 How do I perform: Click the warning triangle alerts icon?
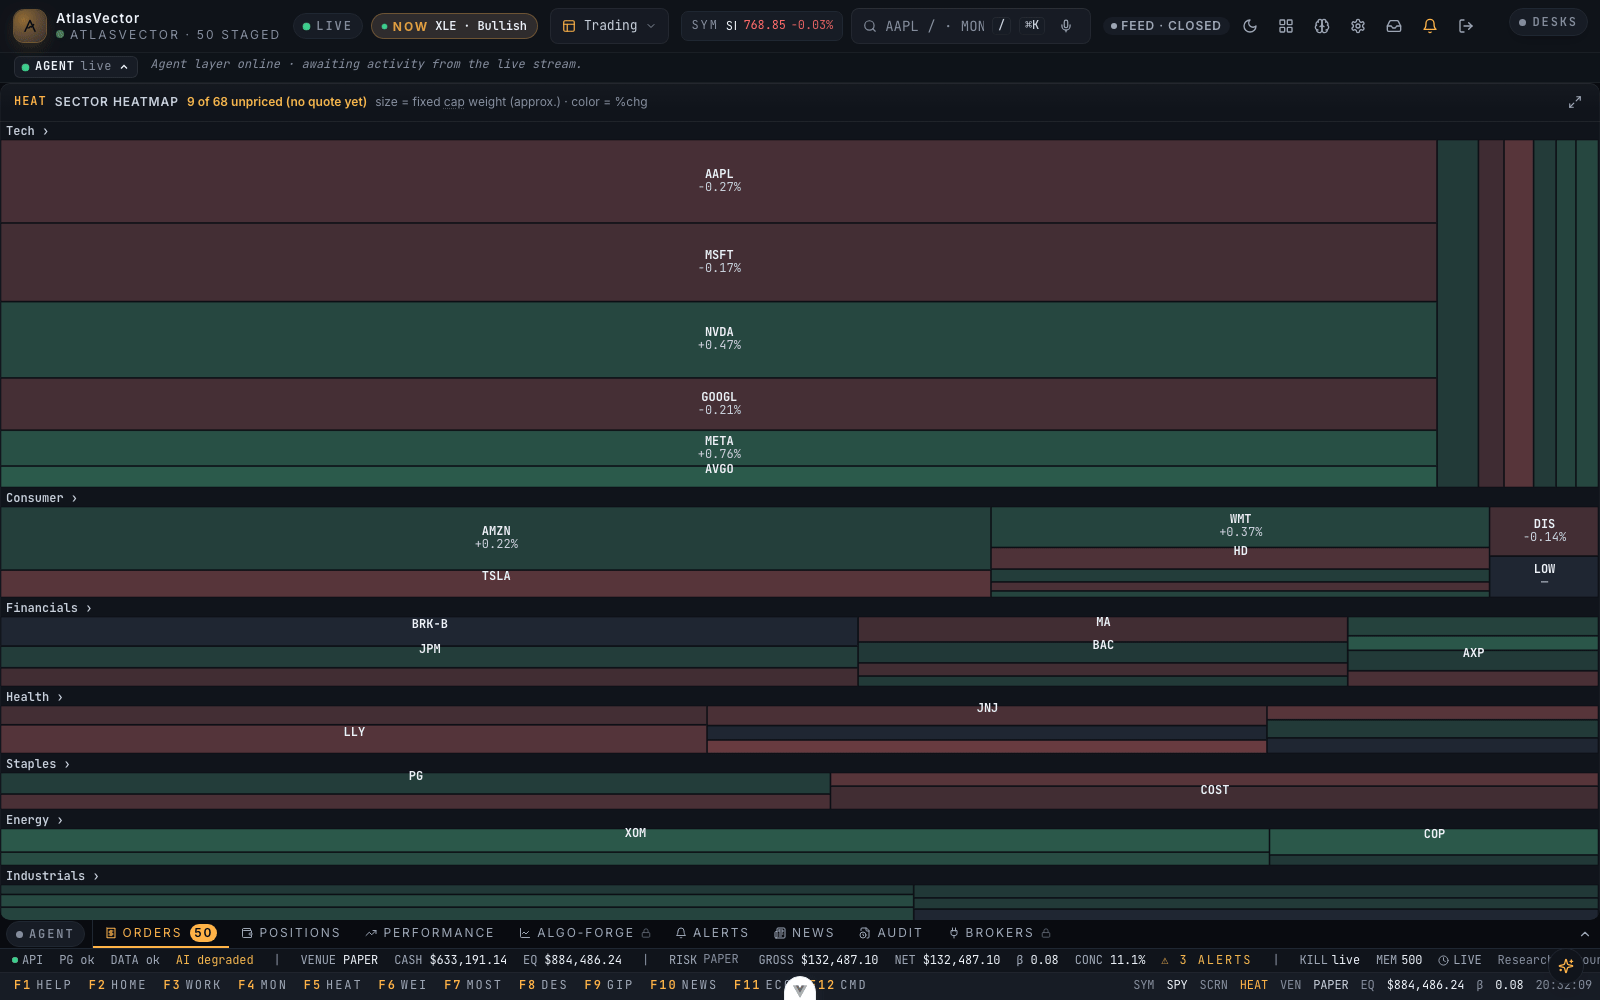pos(1164,960)
